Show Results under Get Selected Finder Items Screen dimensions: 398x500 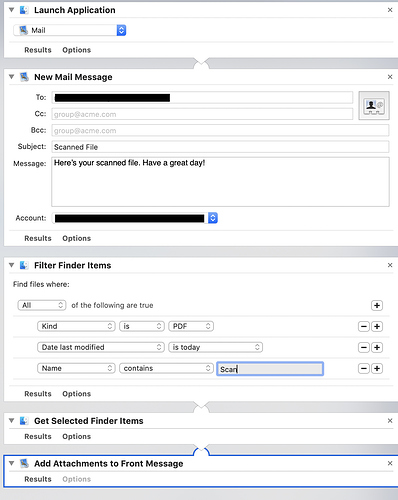click(x=38, y=436)
